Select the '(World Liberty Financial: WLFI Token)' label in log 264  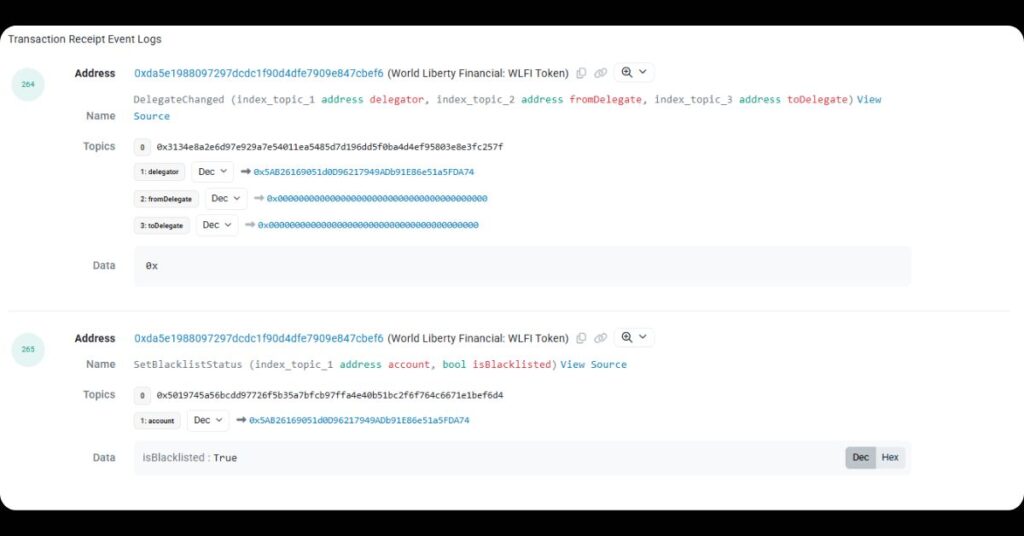478,73
